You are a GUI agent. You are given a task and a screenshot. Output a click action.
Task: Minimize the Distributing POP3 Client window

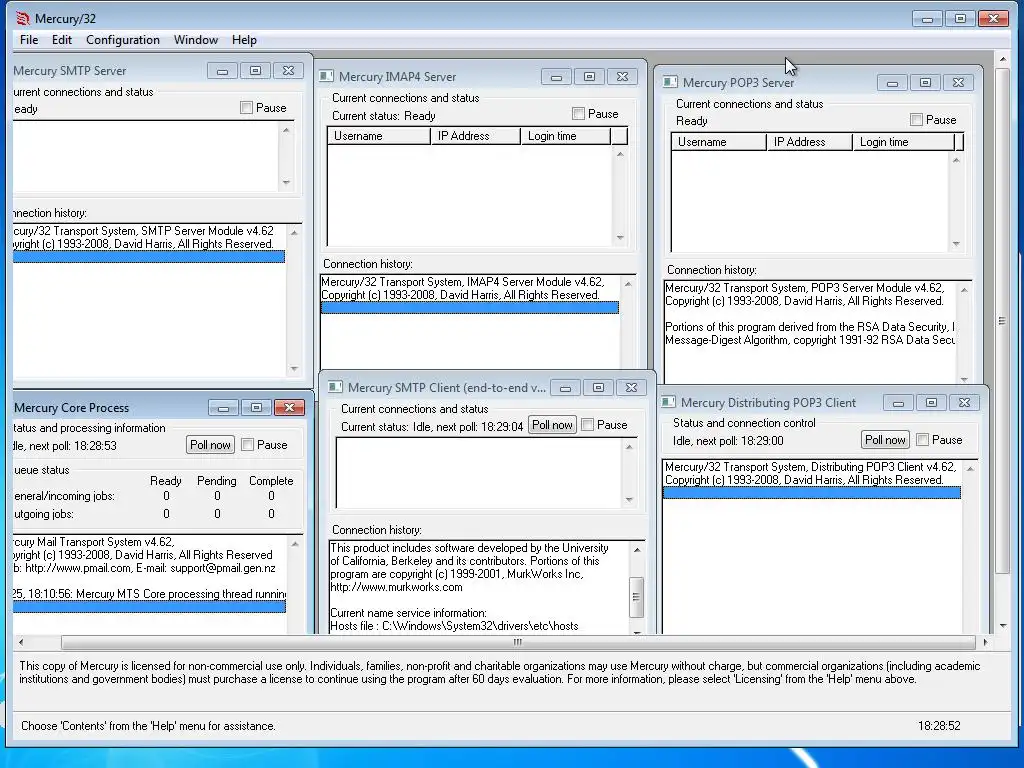pos(899,403)
